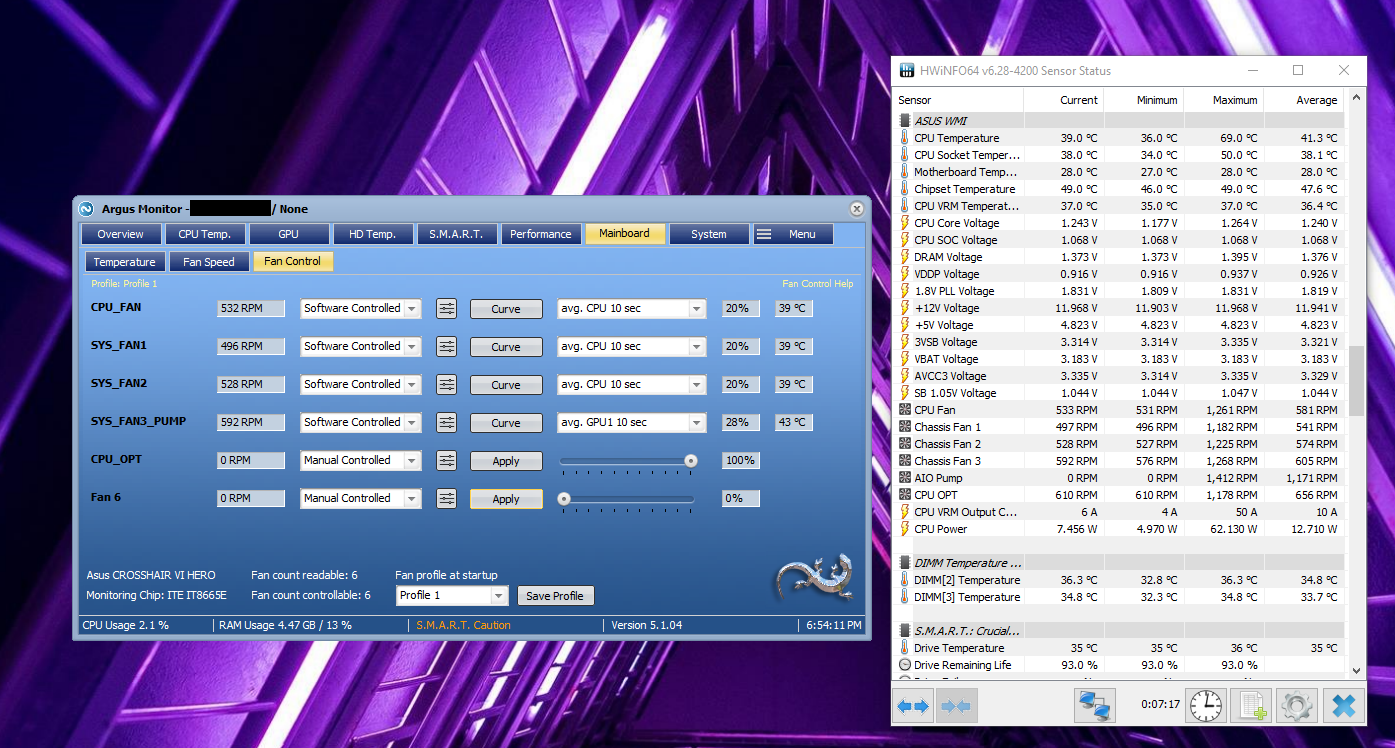Open SYS_FAN3_PUMP settings sliders icon

click(x=447, y=423)
